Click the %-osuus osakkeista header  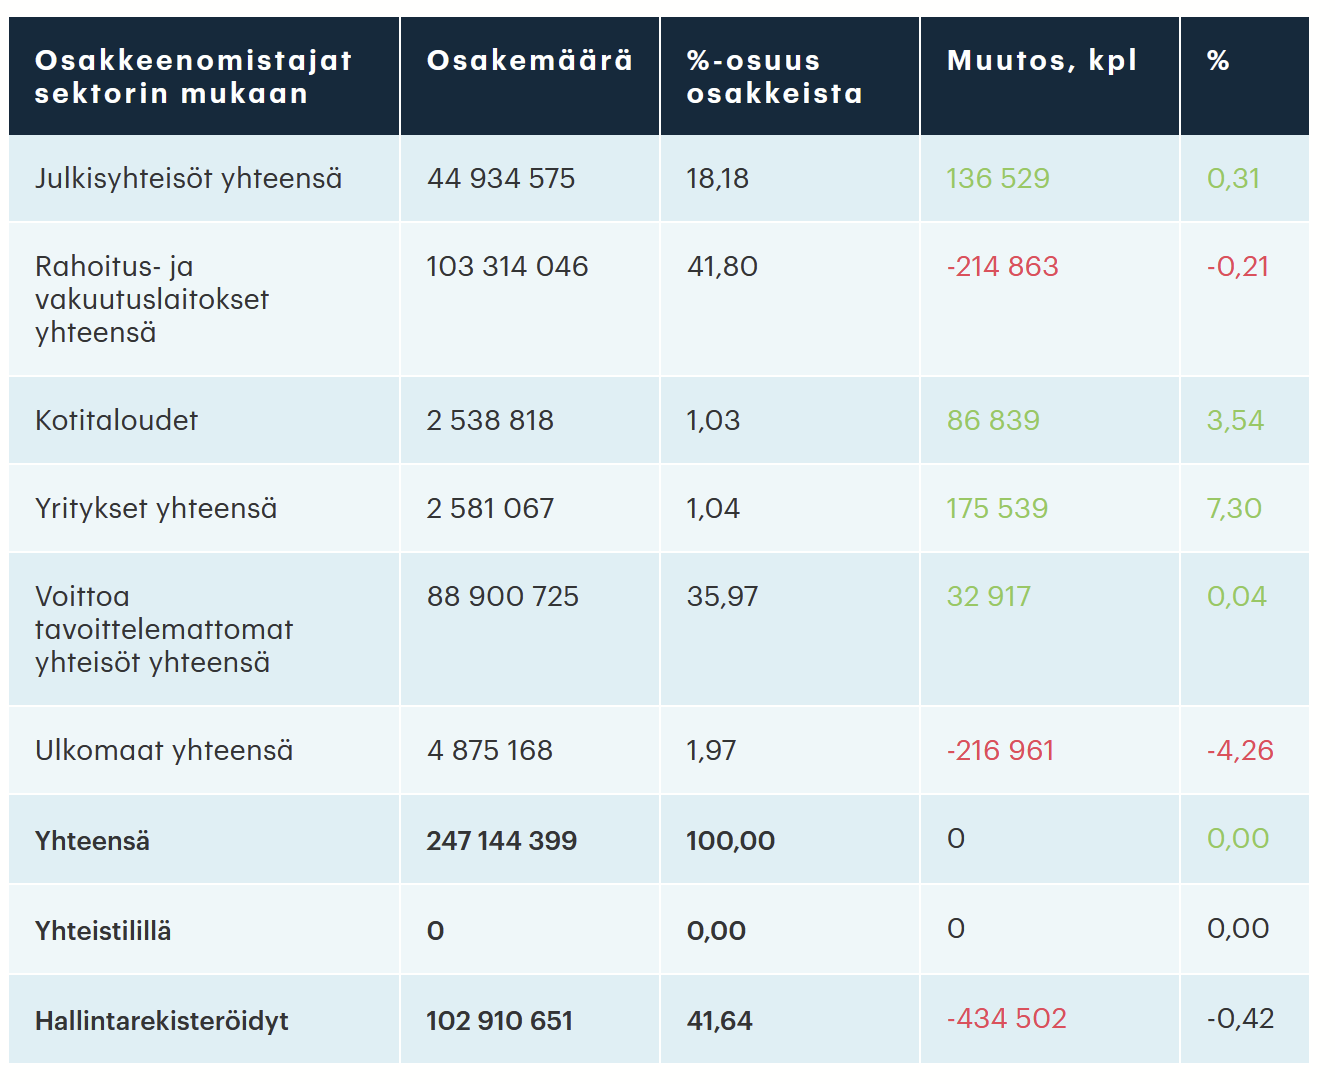click(x=774, y=77)
